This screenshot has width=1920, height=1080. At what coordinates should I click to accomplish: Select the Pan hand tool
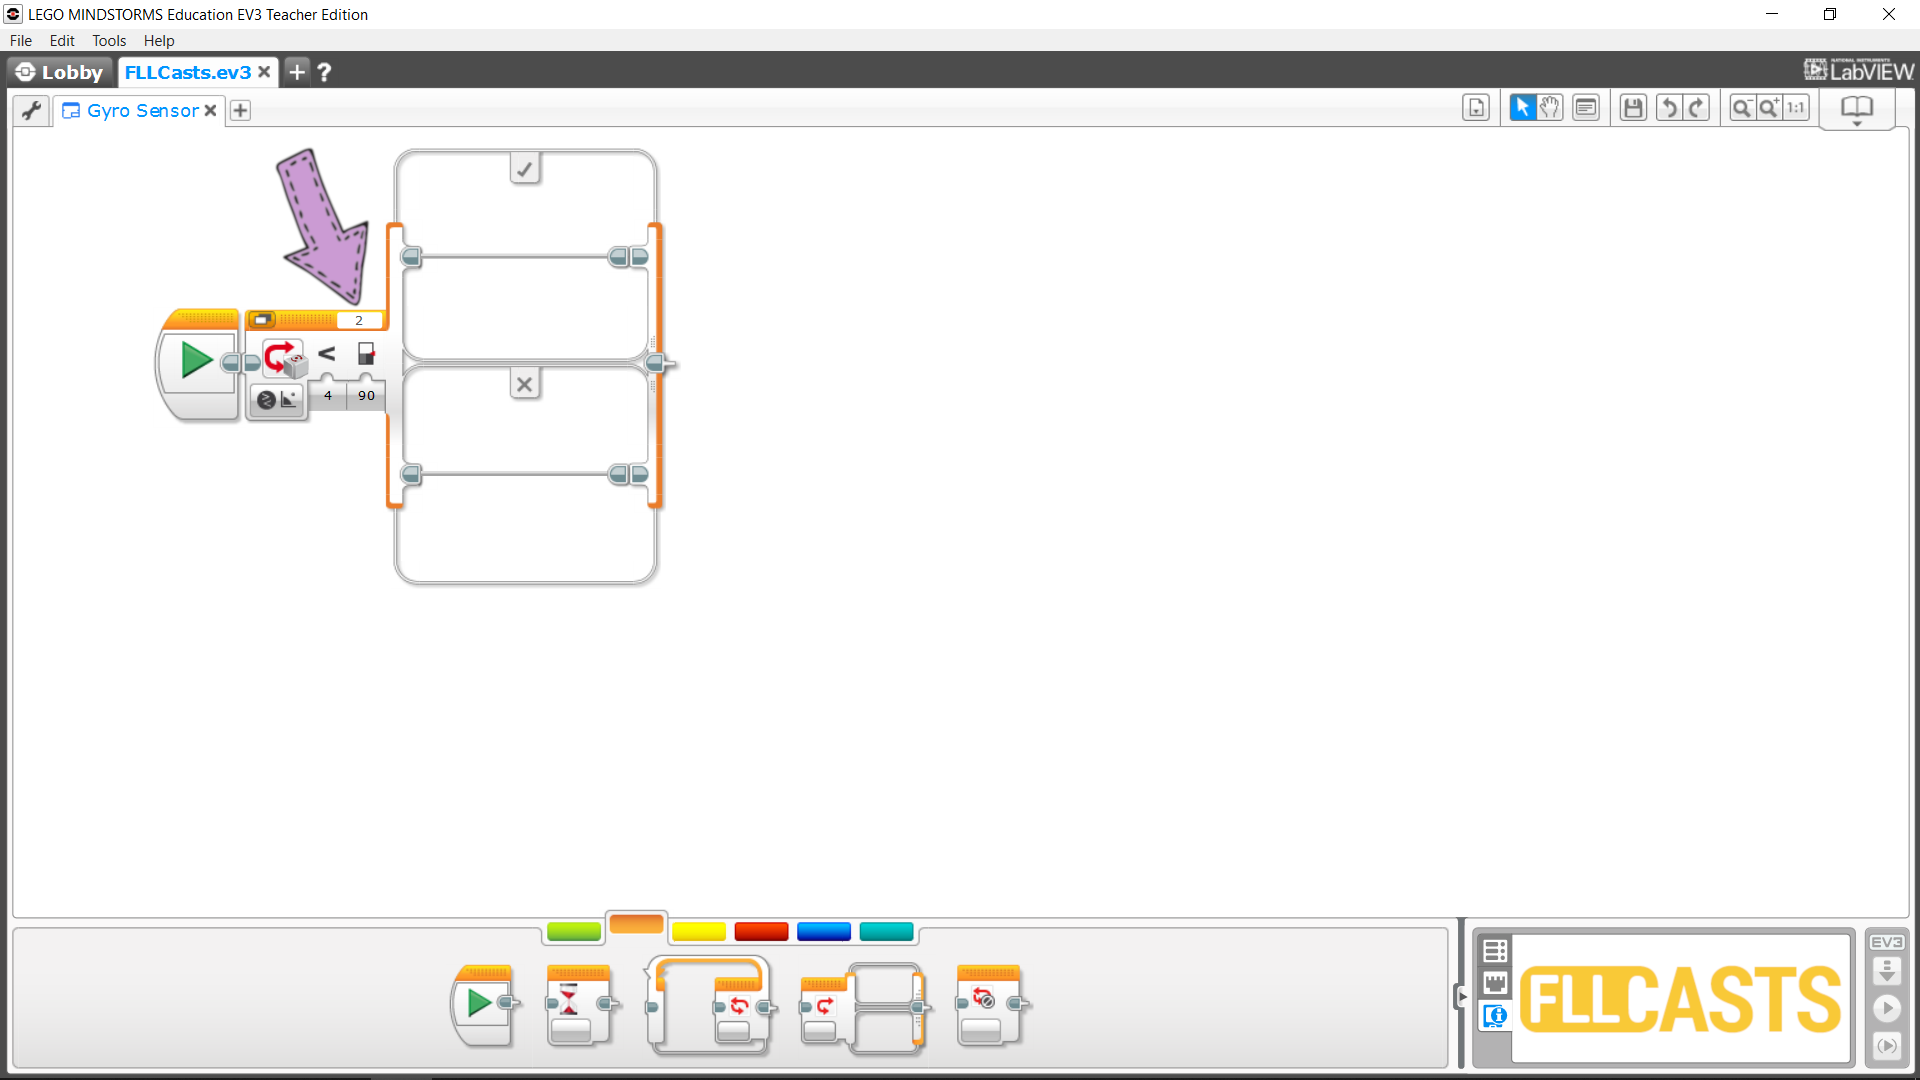pyautogui.click(x=1549, y=108)
